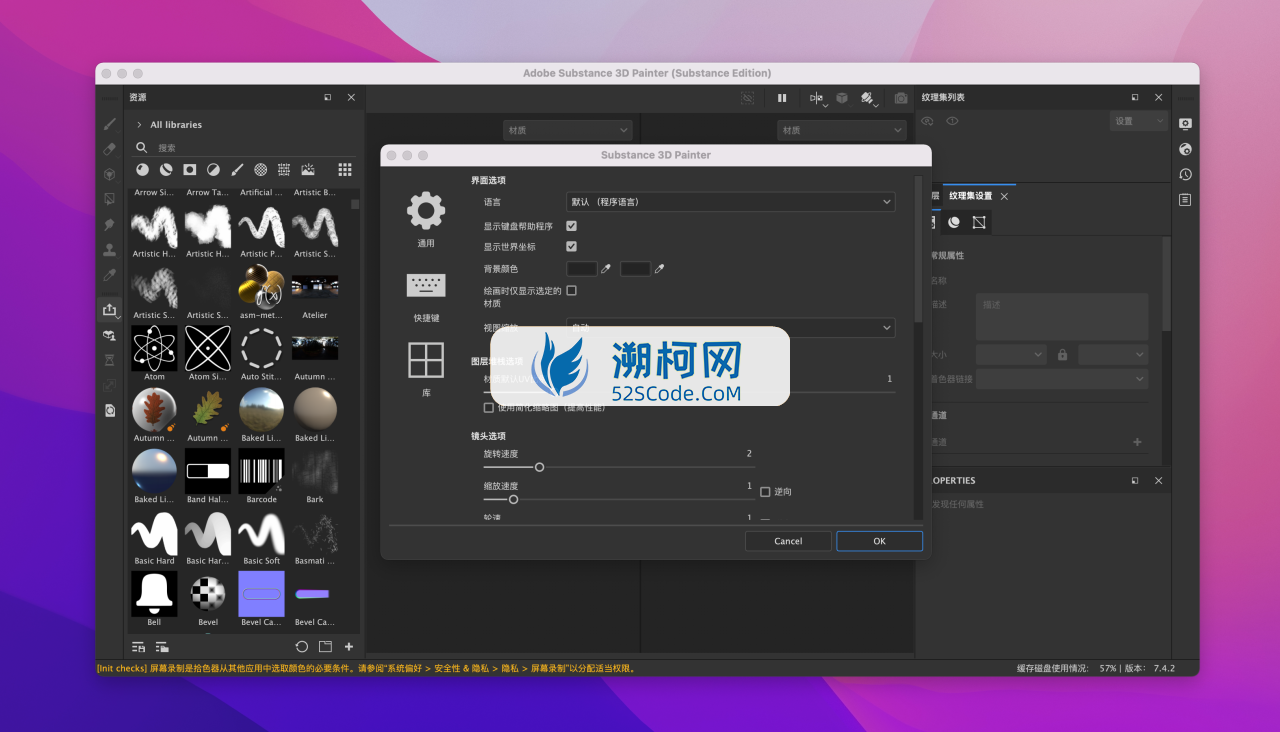1280x732 pixels.
Task: Select the Barcode asset thumbnail
Action: (262, 470)
